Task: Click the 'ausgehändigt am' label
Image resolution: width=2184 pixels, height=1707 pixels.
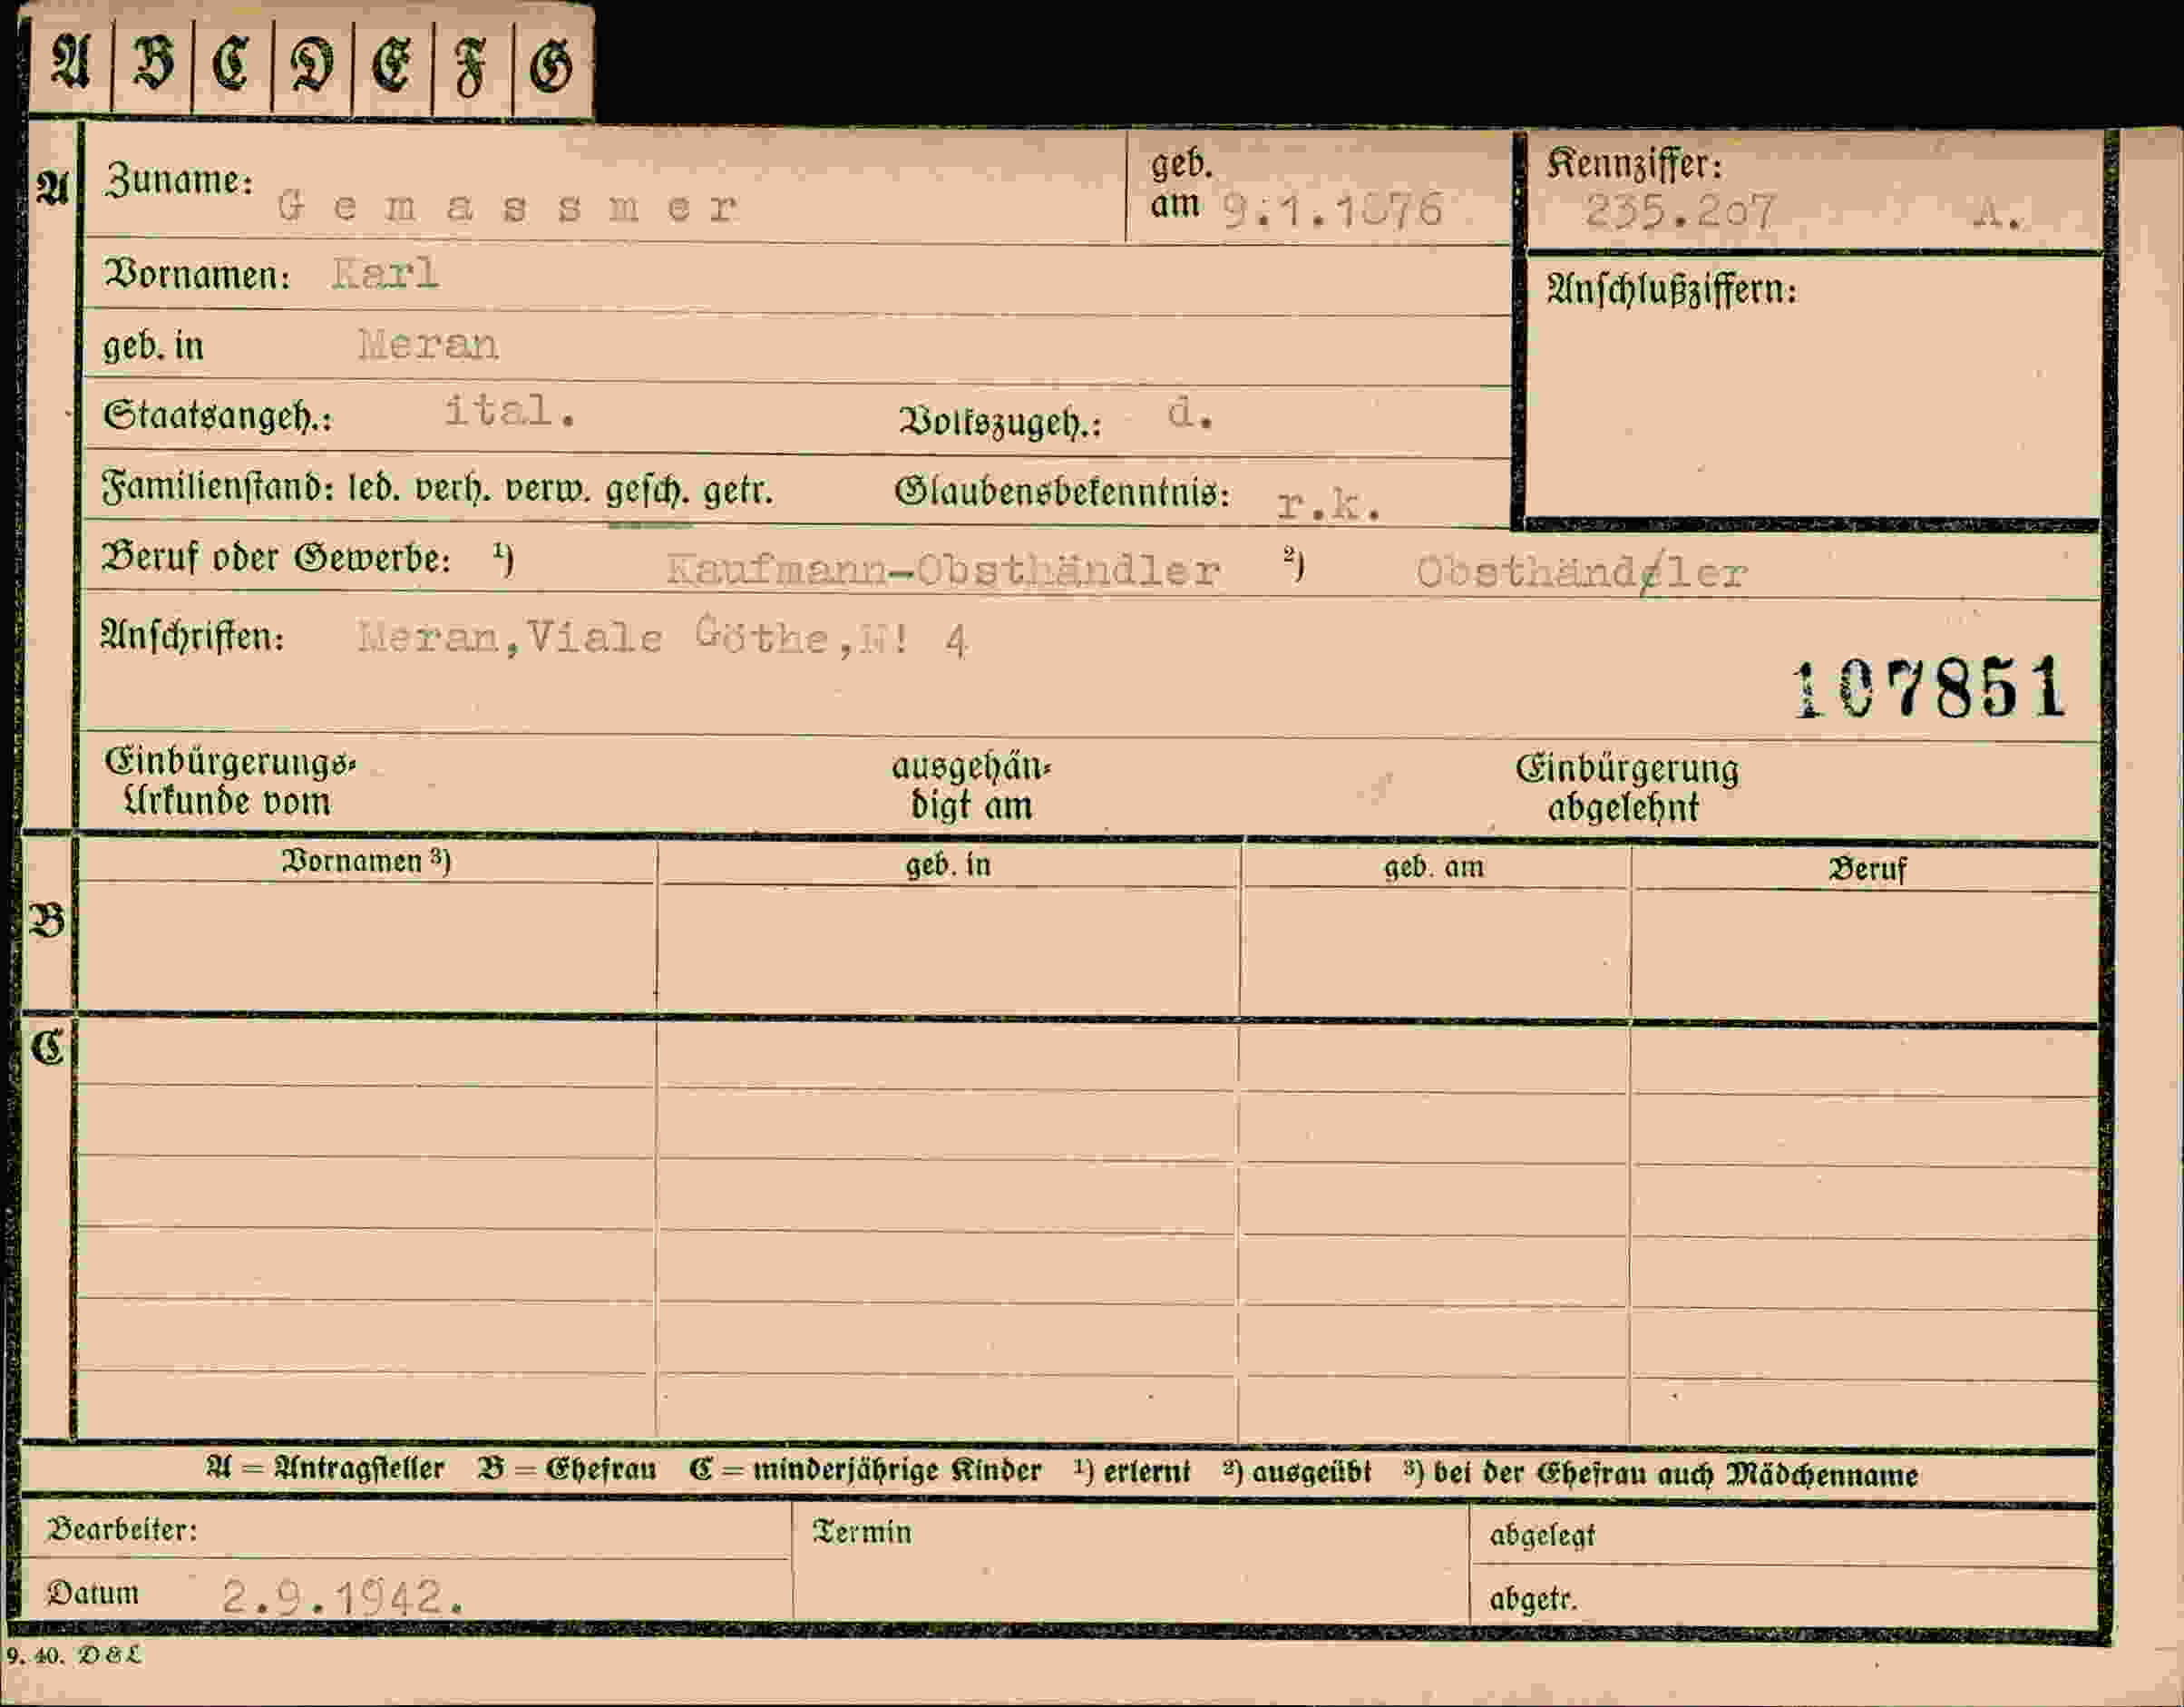Action: click(971, 786)
